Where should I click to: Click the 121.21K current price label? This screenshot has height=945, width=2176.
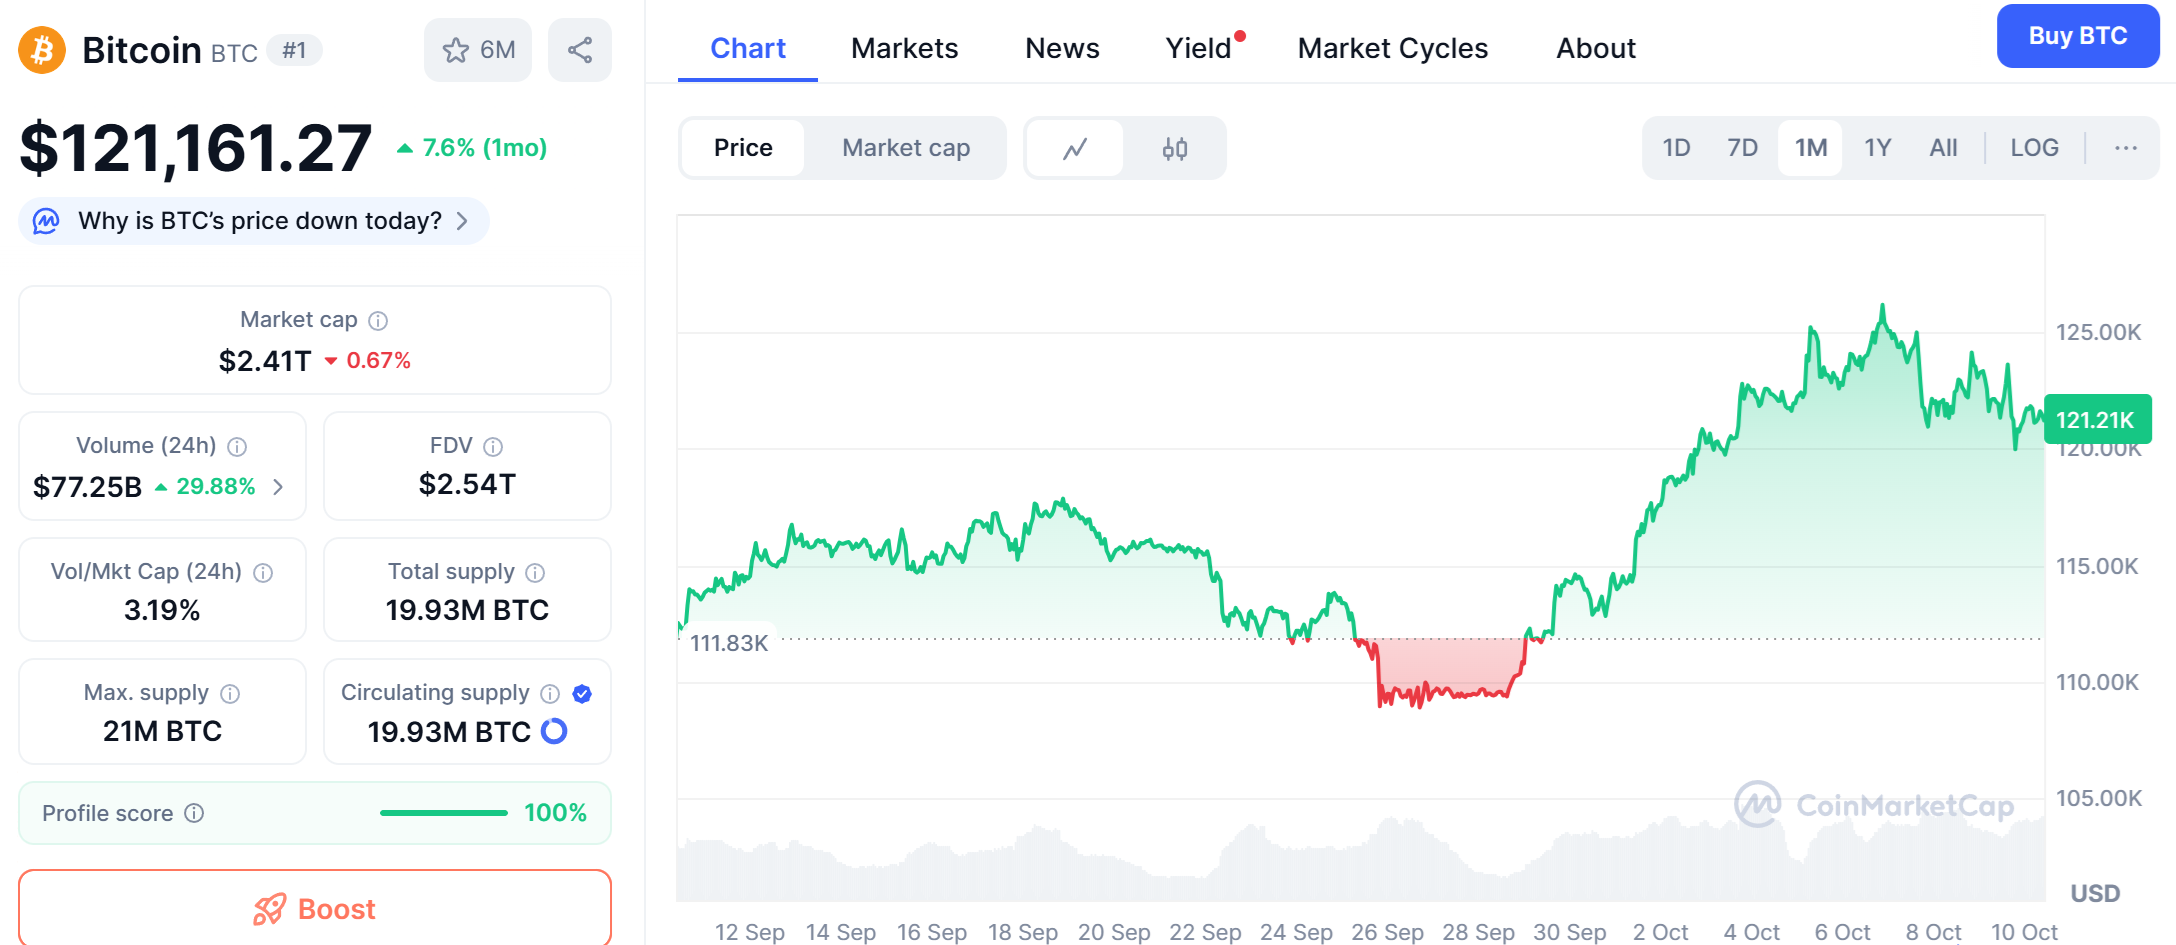(x=2096, y=420)
